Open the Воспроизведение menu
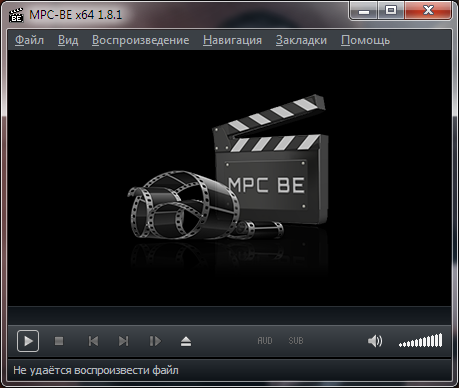Viewport: 459px width, 388px height. pos(140,40)
